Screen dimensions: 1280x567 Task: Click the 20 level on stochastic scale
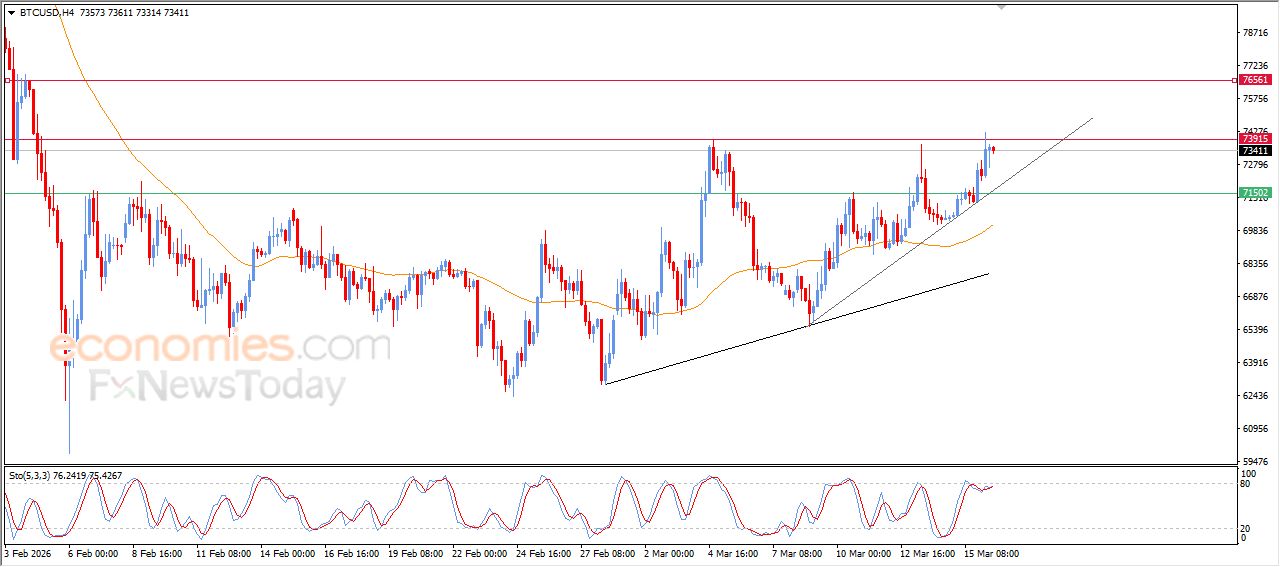click(1246, 528)
